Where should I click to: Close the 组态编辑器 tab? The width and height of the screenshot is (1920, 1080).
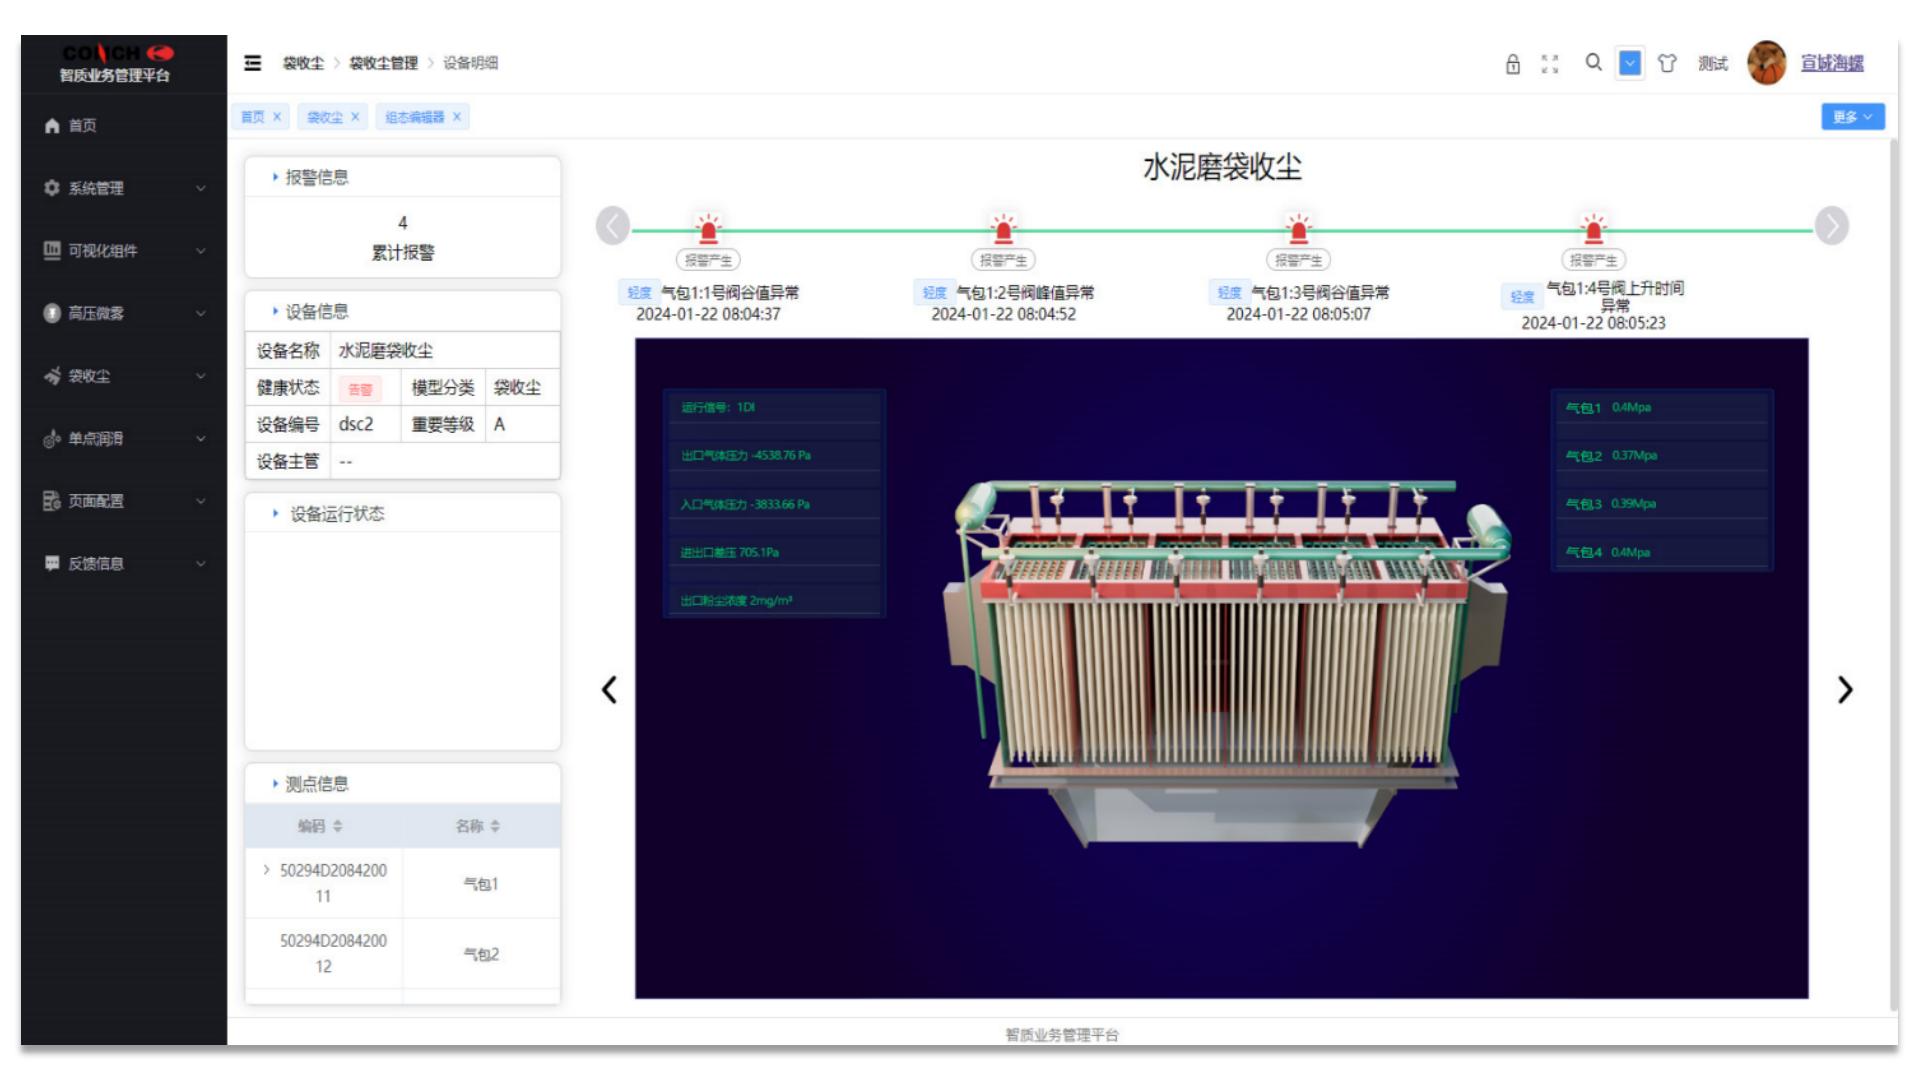point(457,117)
